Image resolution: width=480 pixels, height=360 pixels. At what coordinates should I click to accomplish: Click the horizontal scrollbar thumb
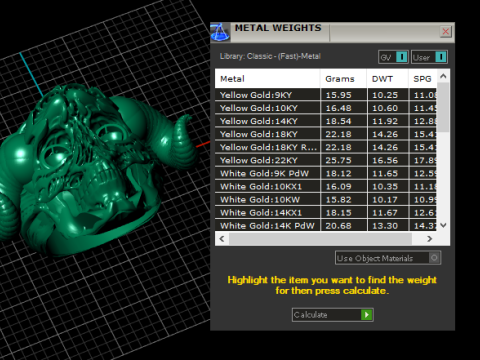(320, 239)
